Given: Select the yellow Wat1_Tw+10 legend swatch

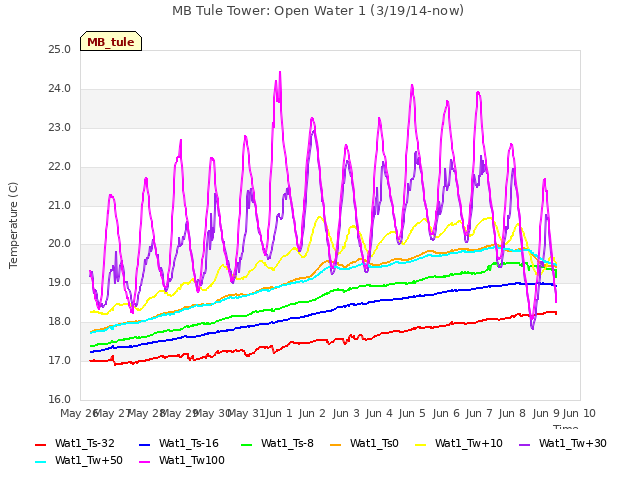Looking at the screenshot, I should (420, 444).
